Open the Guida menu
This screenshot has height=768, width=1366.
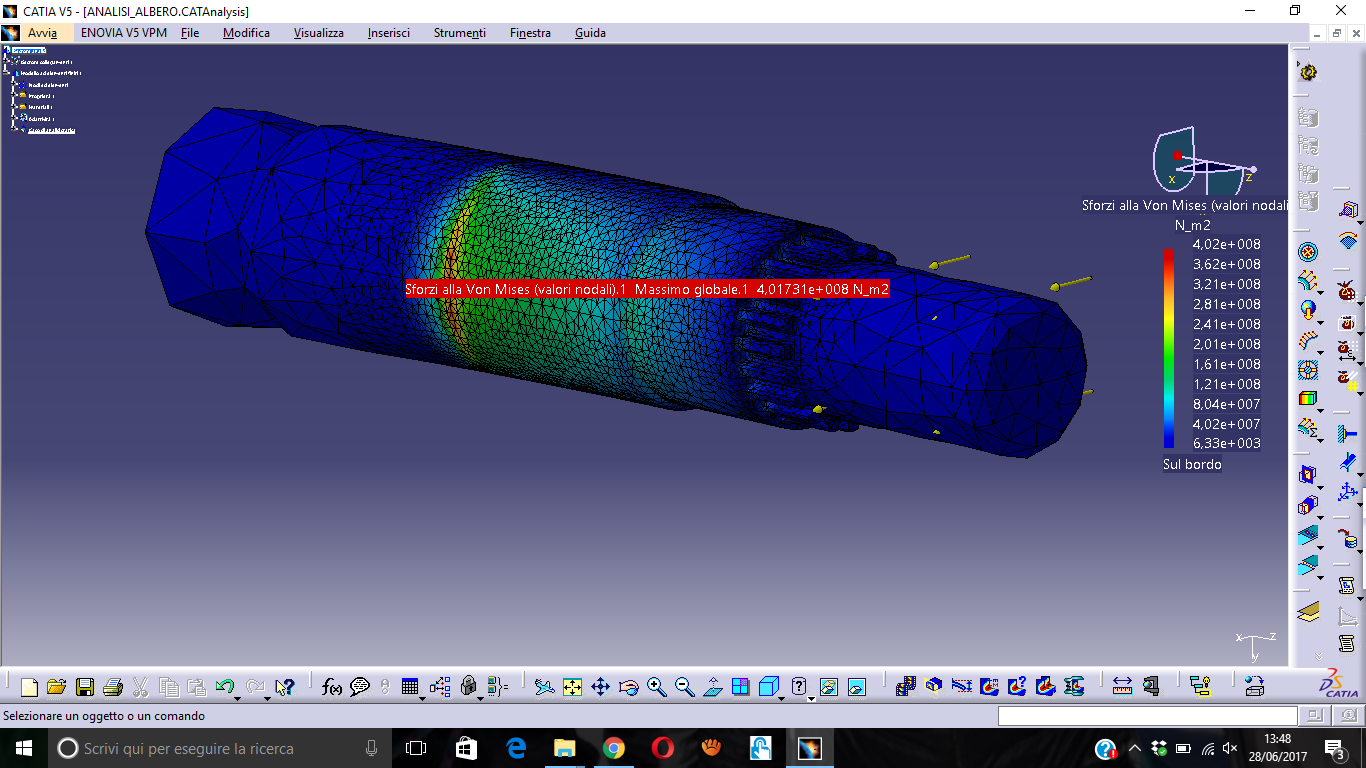(x=590, y=33)
